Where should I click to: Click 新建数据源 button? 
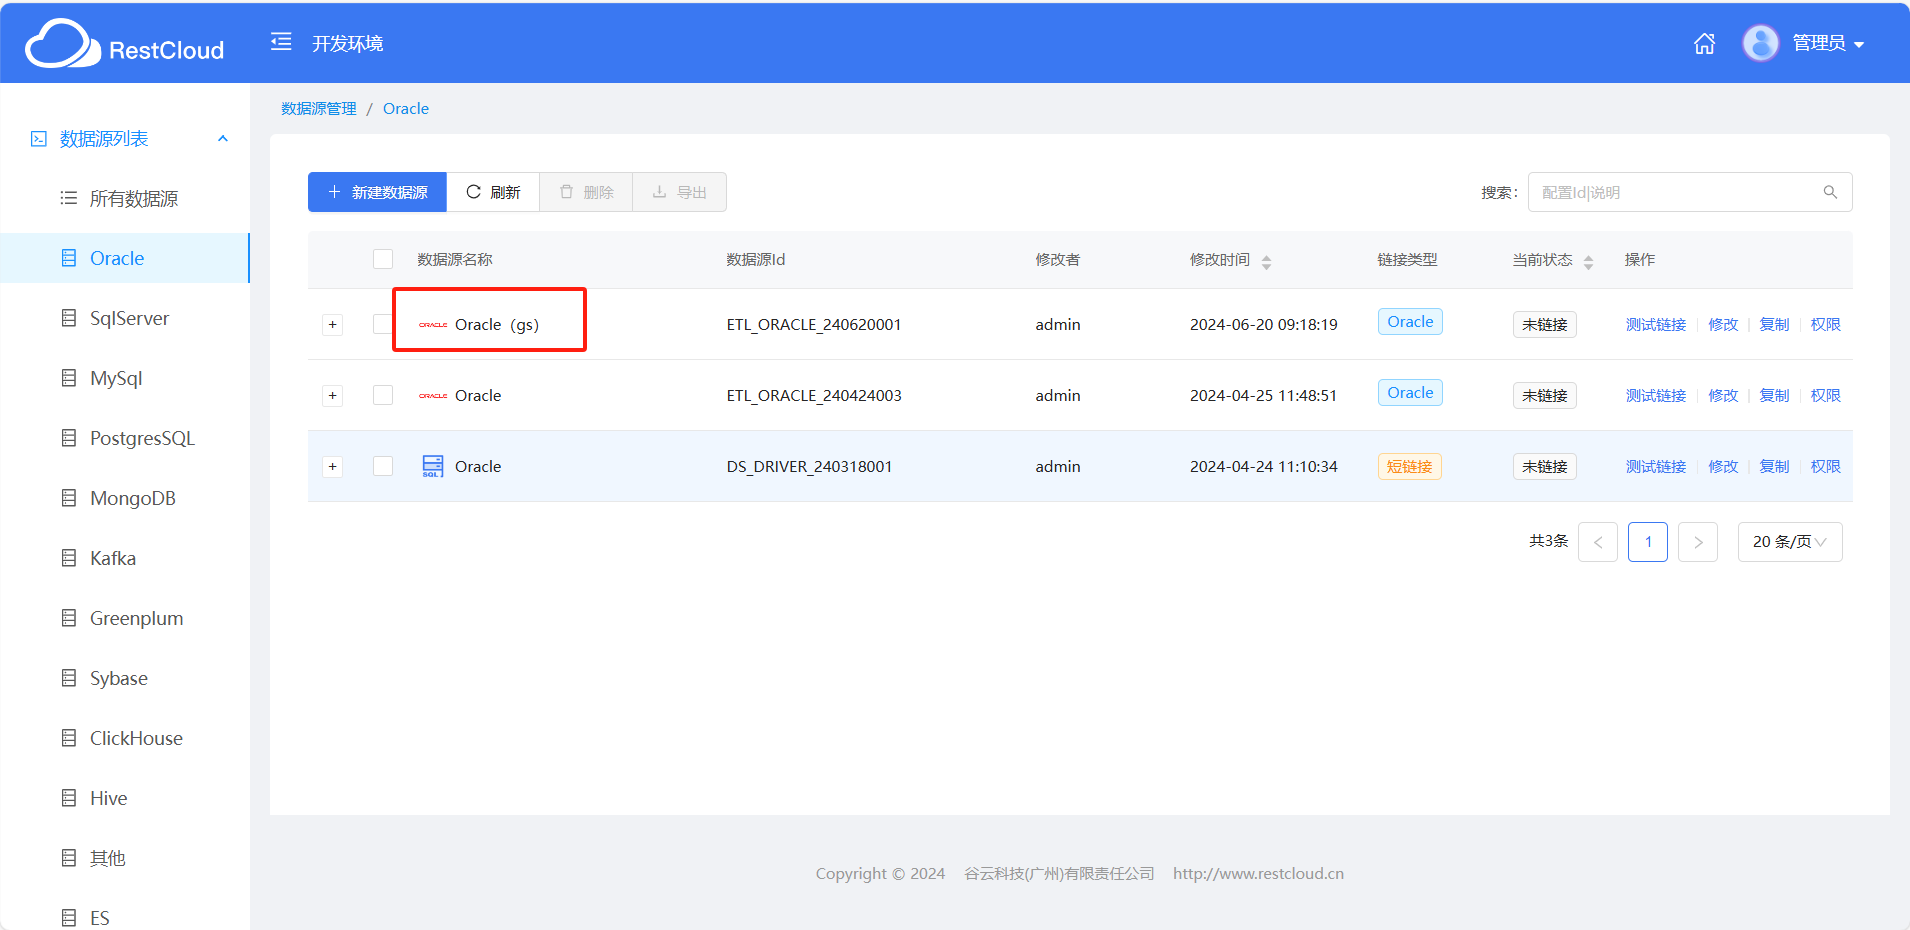(377, 192)
